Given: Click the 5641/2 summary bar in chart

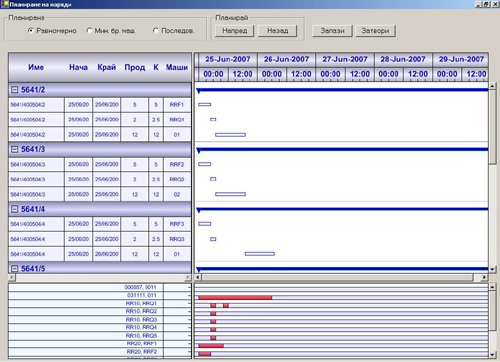Looking at the screenshot, I should coord(342,90).
